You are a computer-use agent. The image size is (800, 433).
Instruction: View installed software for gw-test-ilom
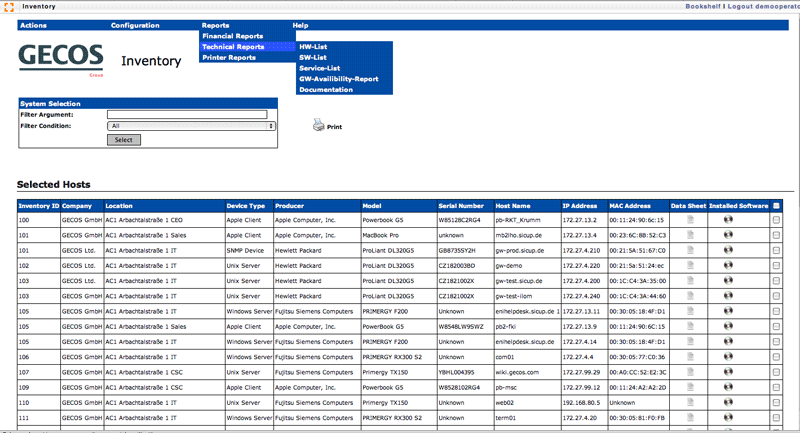(x=728, y=295)
